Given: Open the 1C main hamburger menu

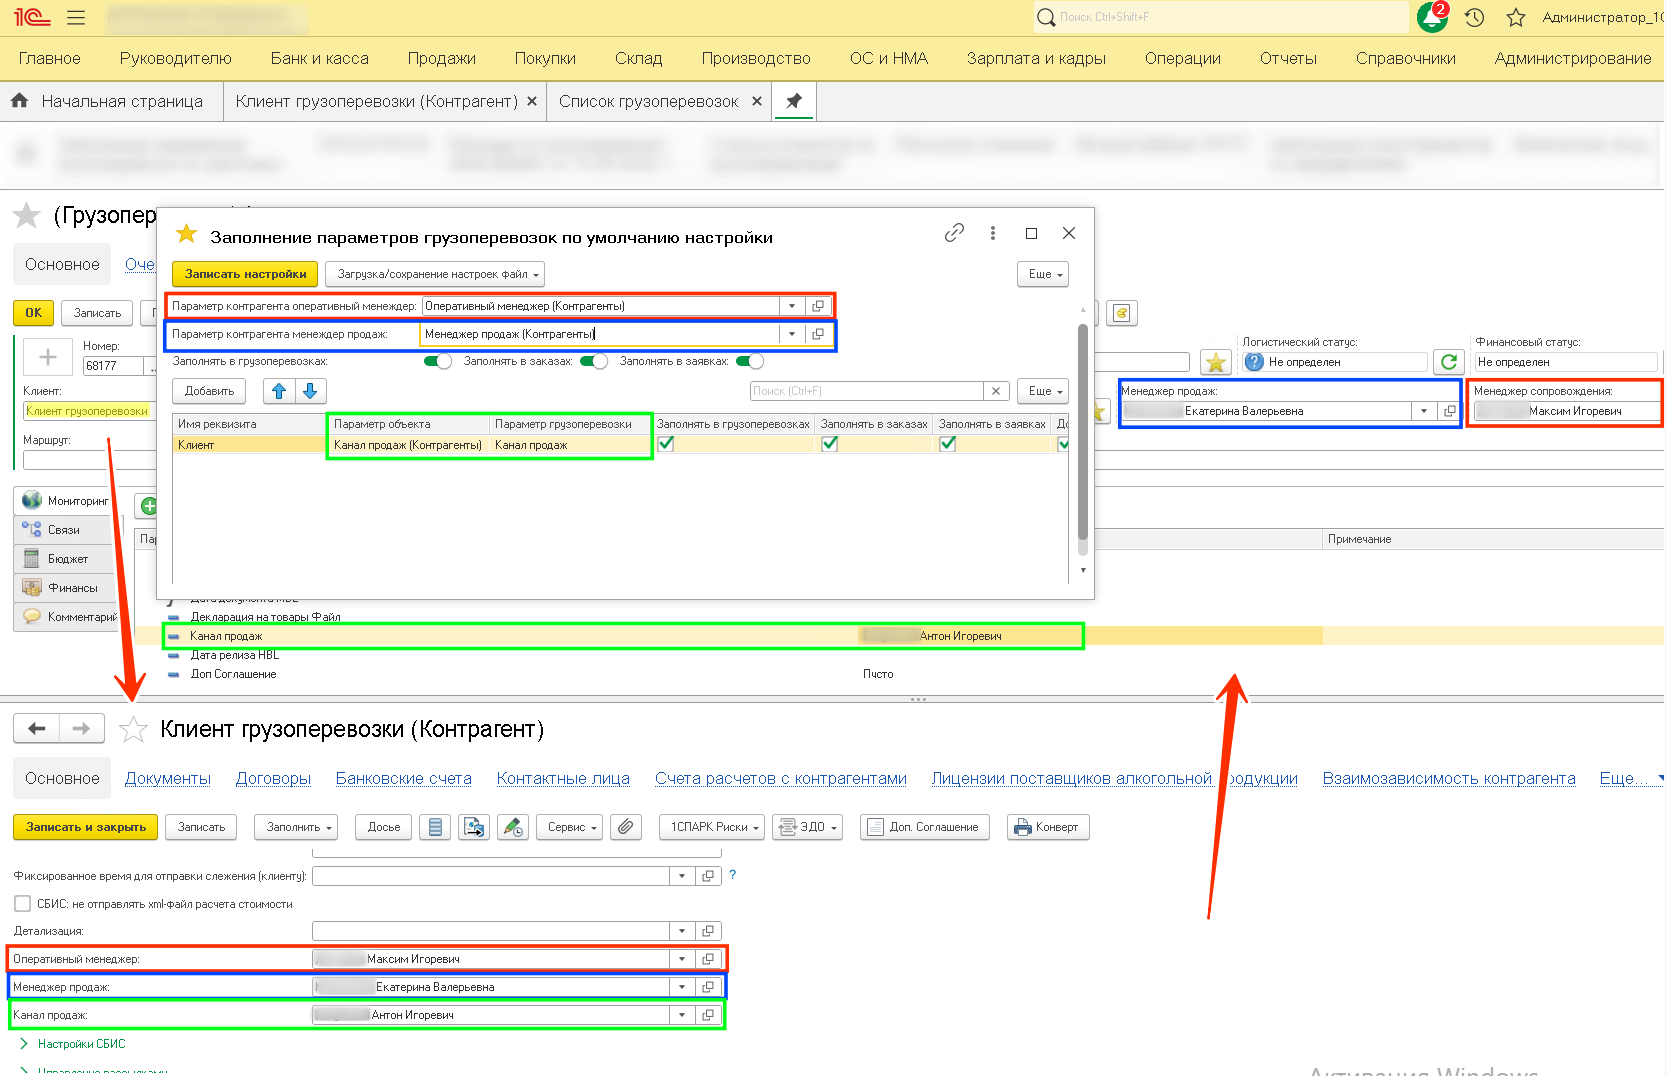Looking at the screenshot, I should [x=76, y=18].
